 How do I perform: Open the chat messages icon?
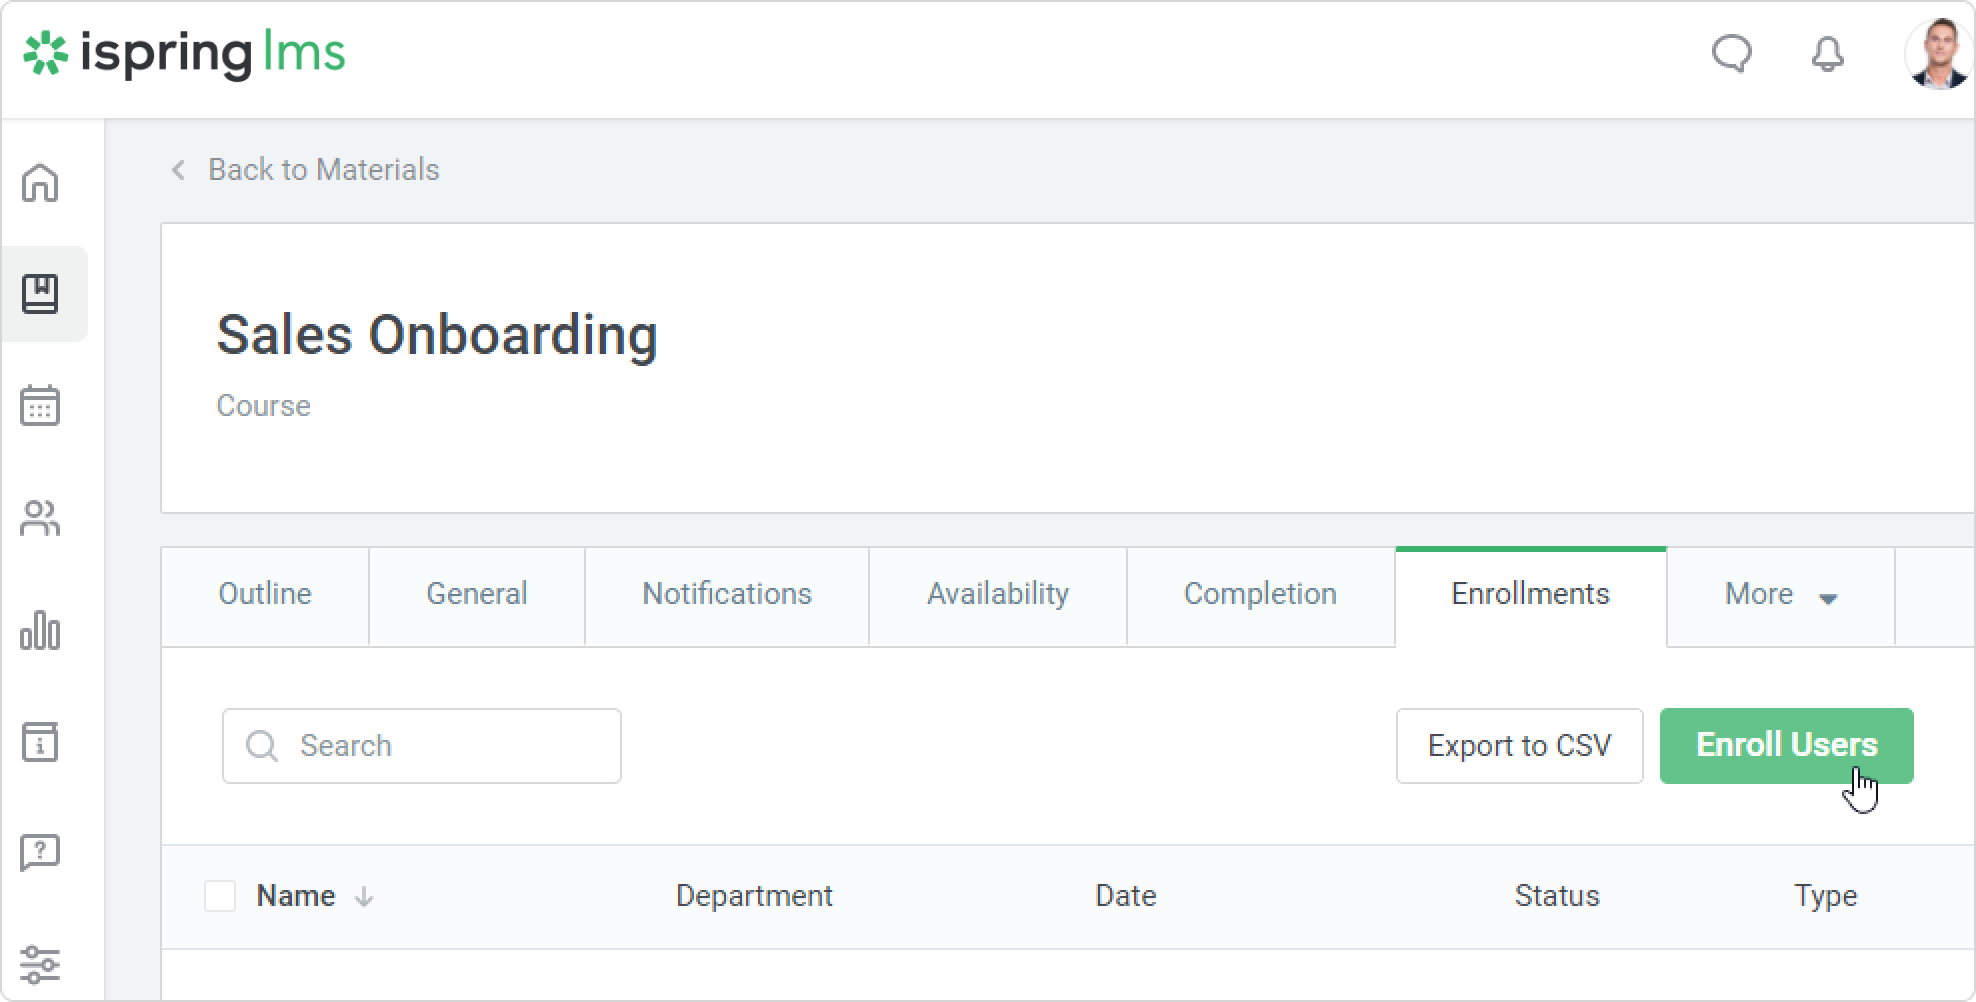click(x=1731, y=54)
